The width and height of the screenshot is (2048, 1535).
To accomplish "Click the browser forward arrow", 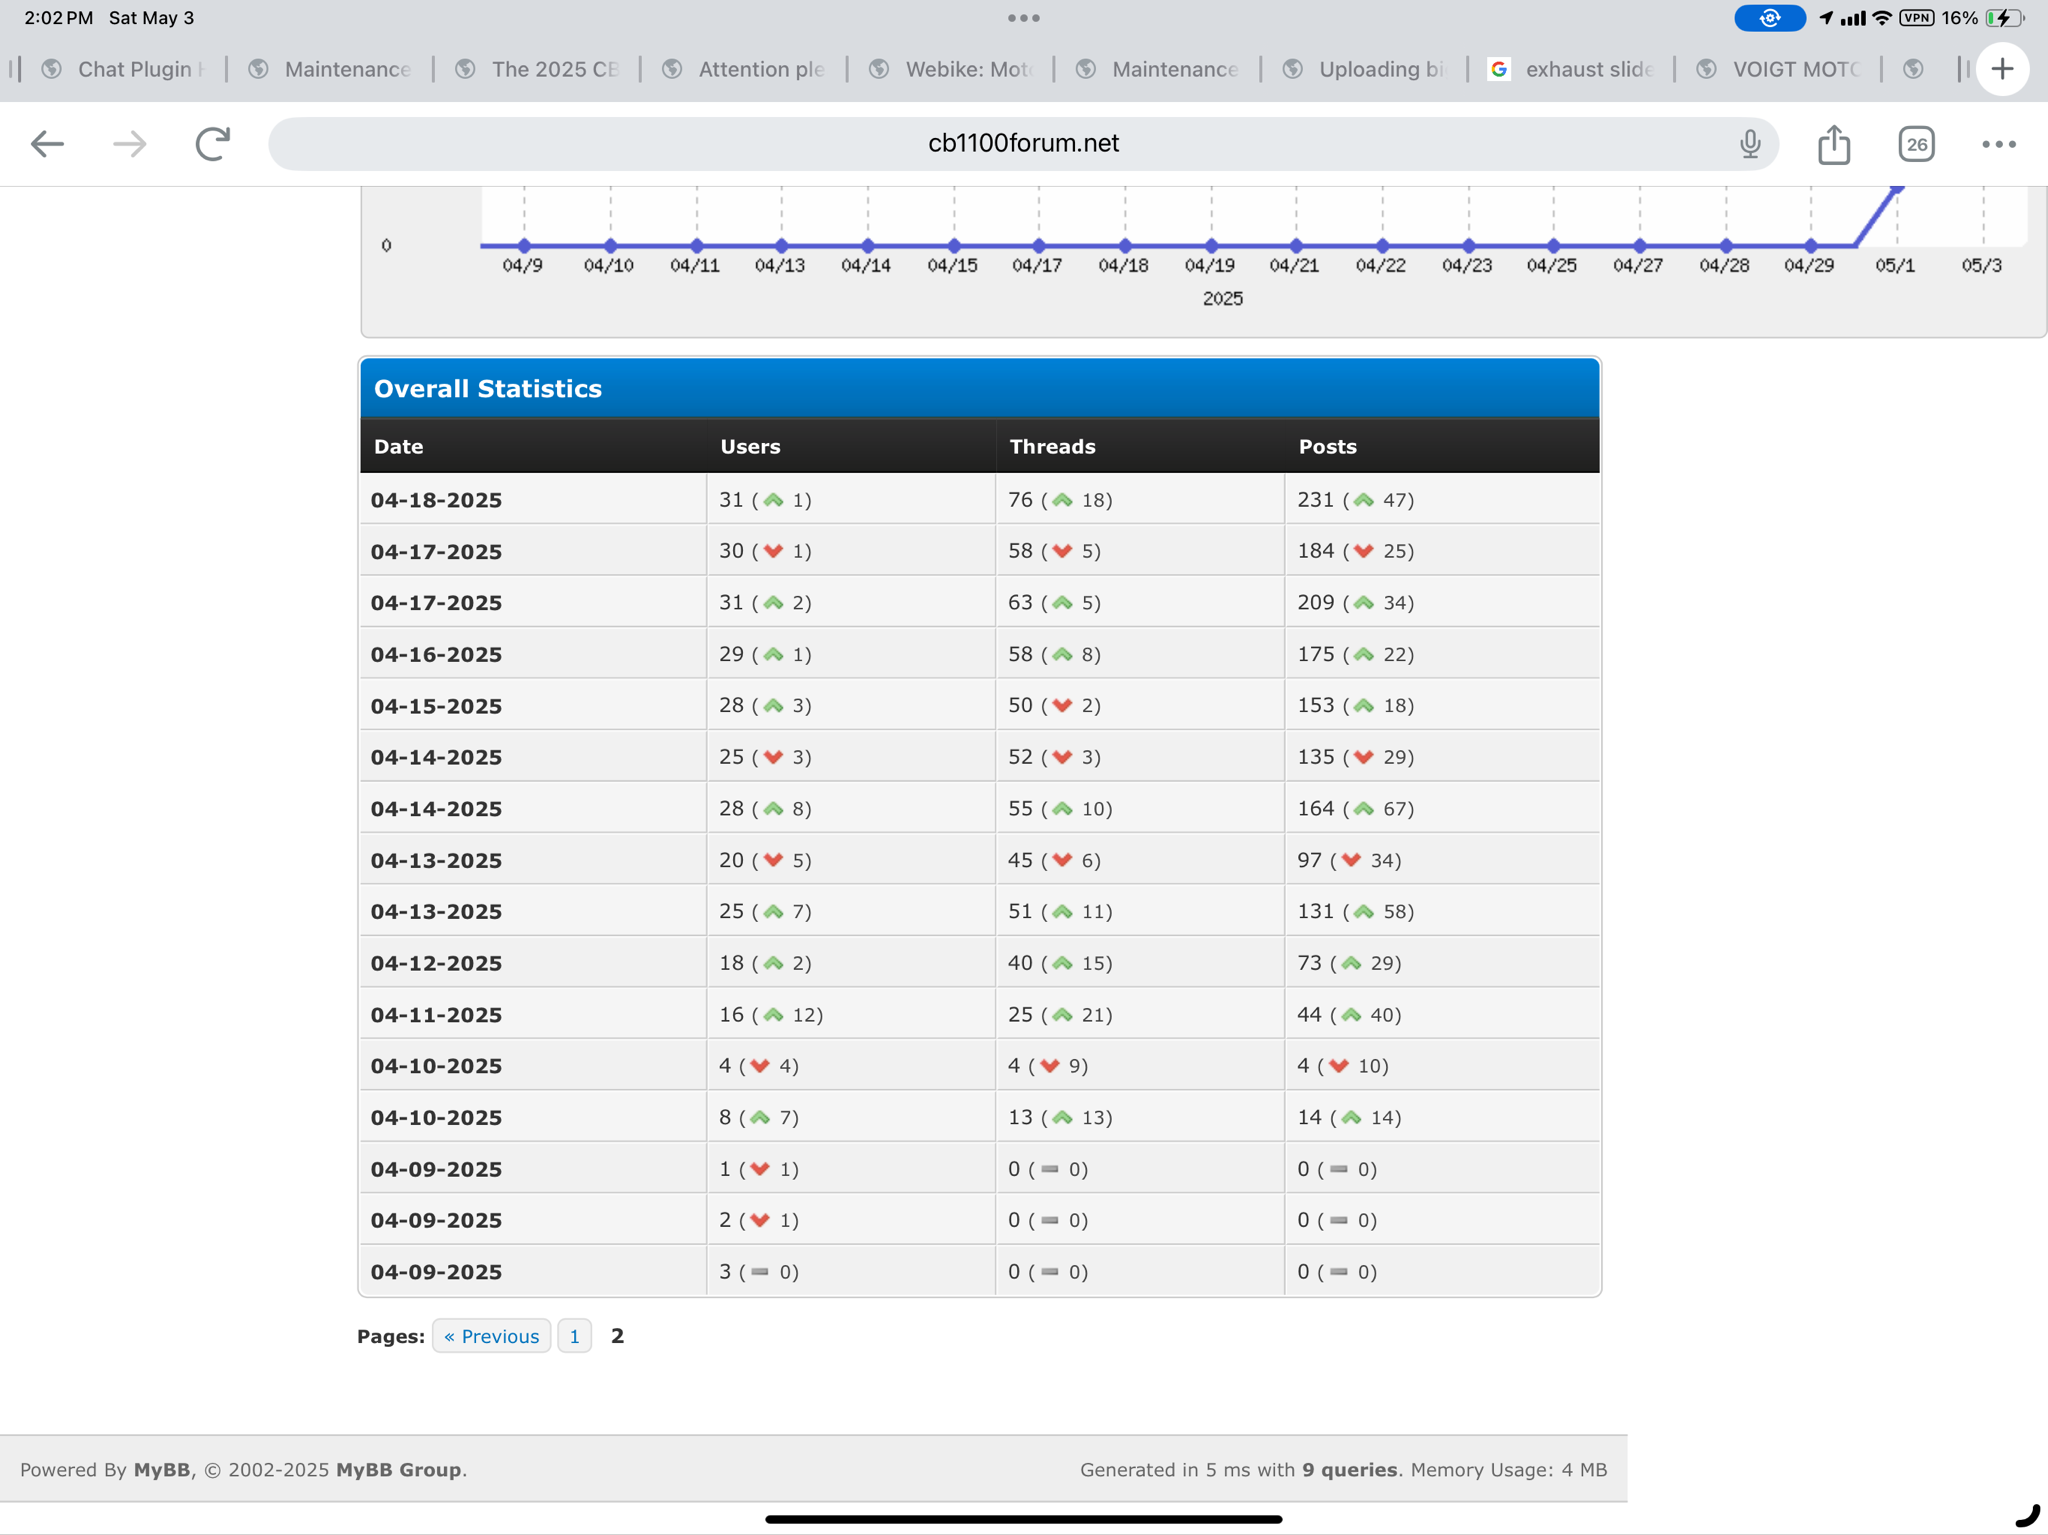I will [x=129, y=144].
